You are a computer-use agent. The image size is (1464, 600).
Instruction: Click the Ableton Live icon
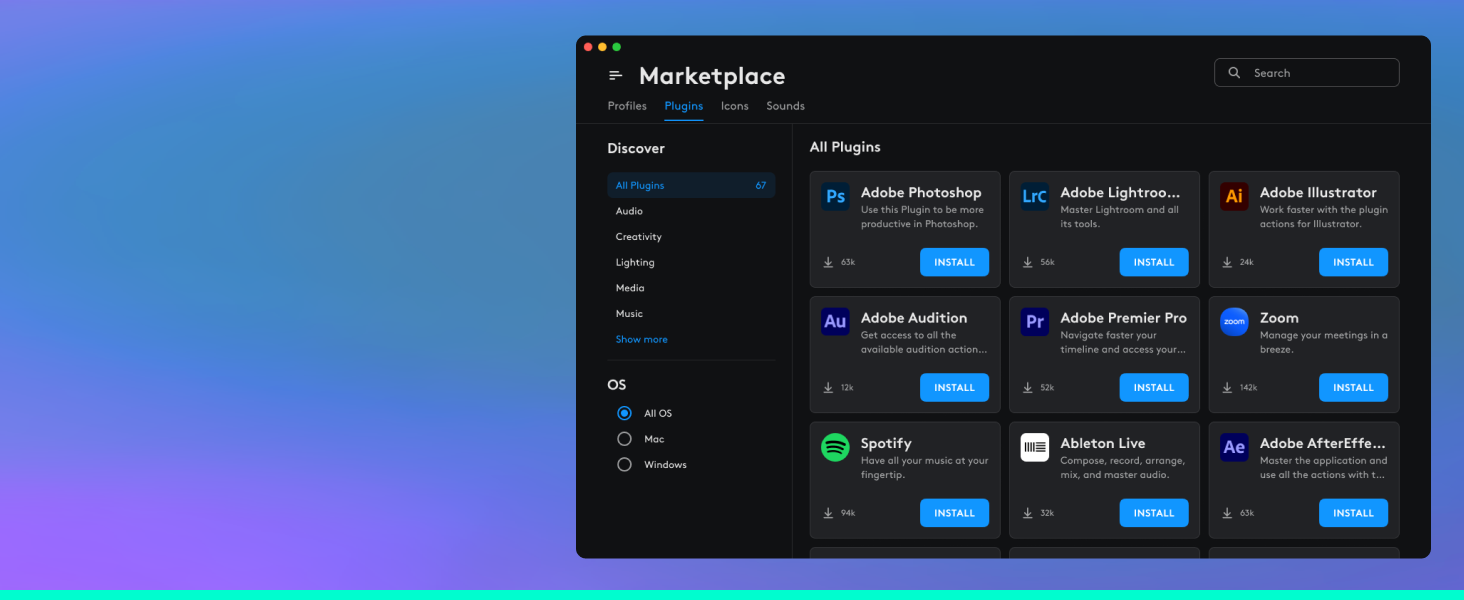(x=1035, y=447)
